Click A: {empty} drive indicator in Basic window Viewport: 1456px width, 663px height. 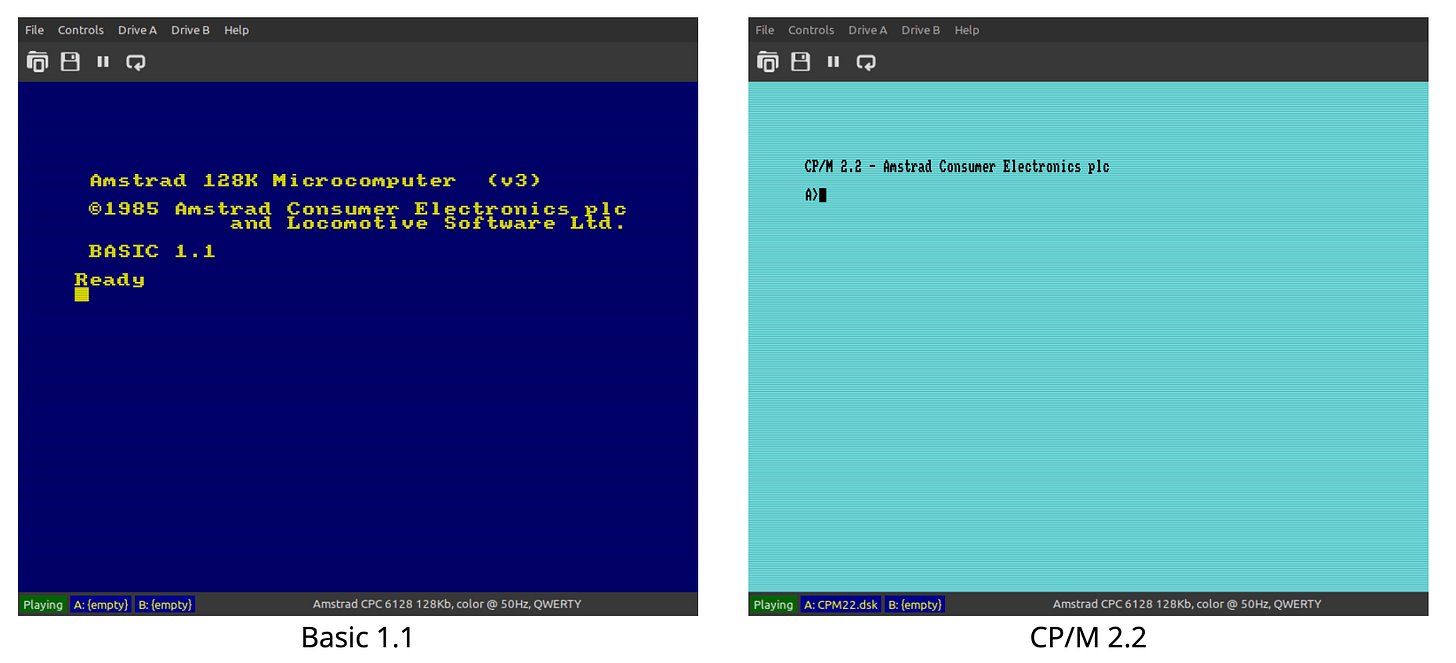101,604
